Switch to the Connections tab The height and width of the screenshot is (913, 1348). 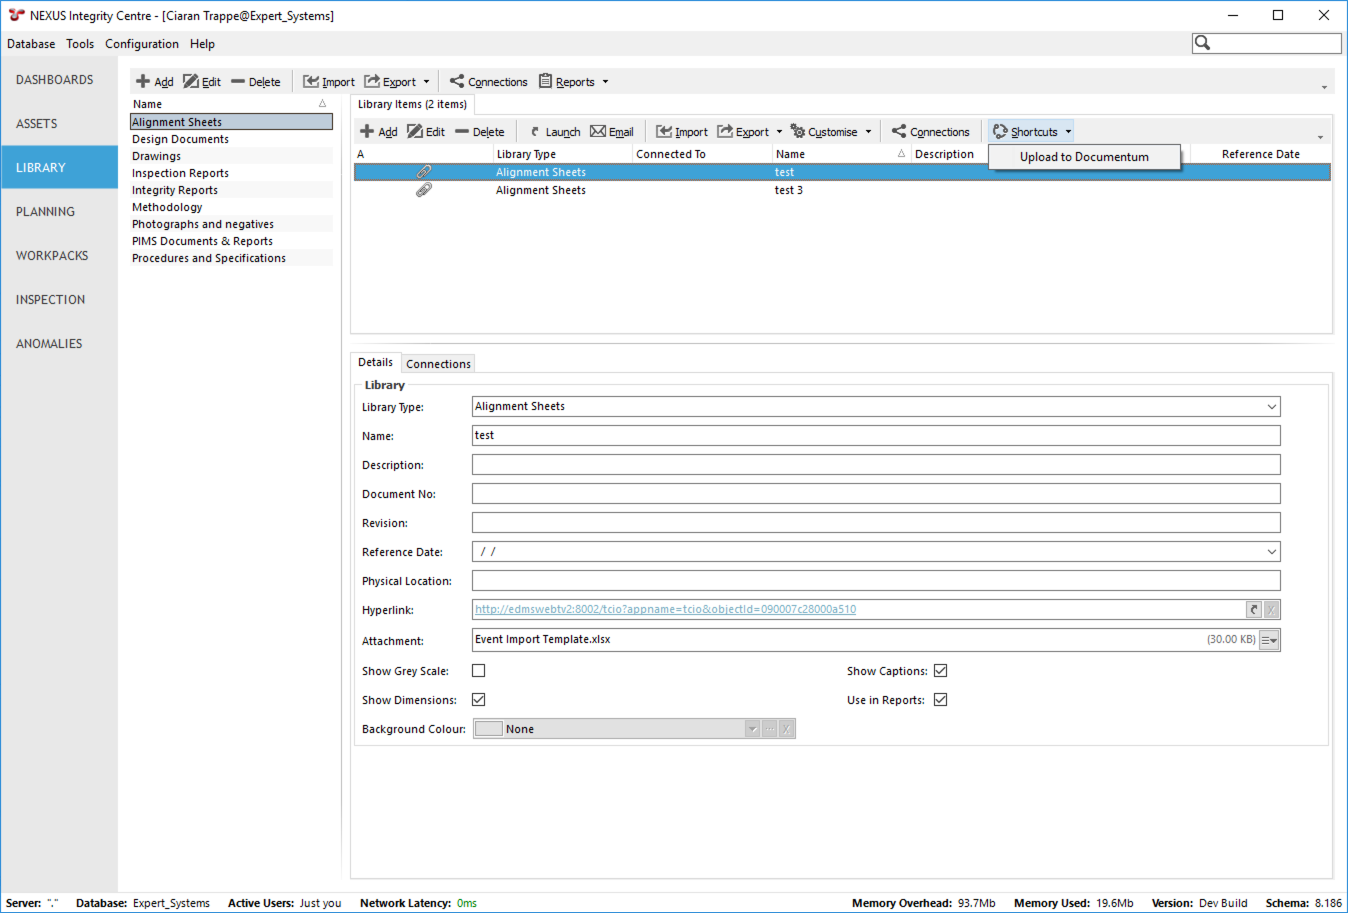click(438, 364)
